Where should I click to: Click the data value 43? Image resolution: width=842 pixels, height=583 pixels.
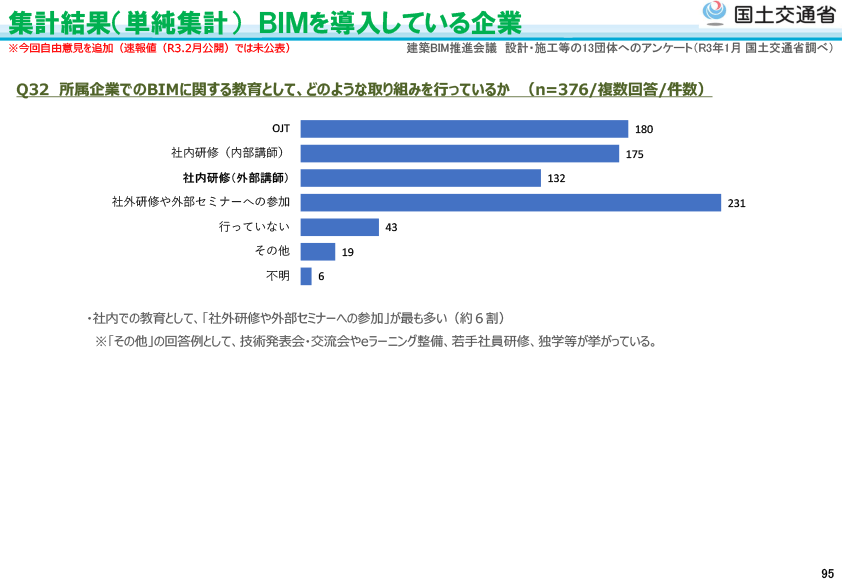[391, 227]
